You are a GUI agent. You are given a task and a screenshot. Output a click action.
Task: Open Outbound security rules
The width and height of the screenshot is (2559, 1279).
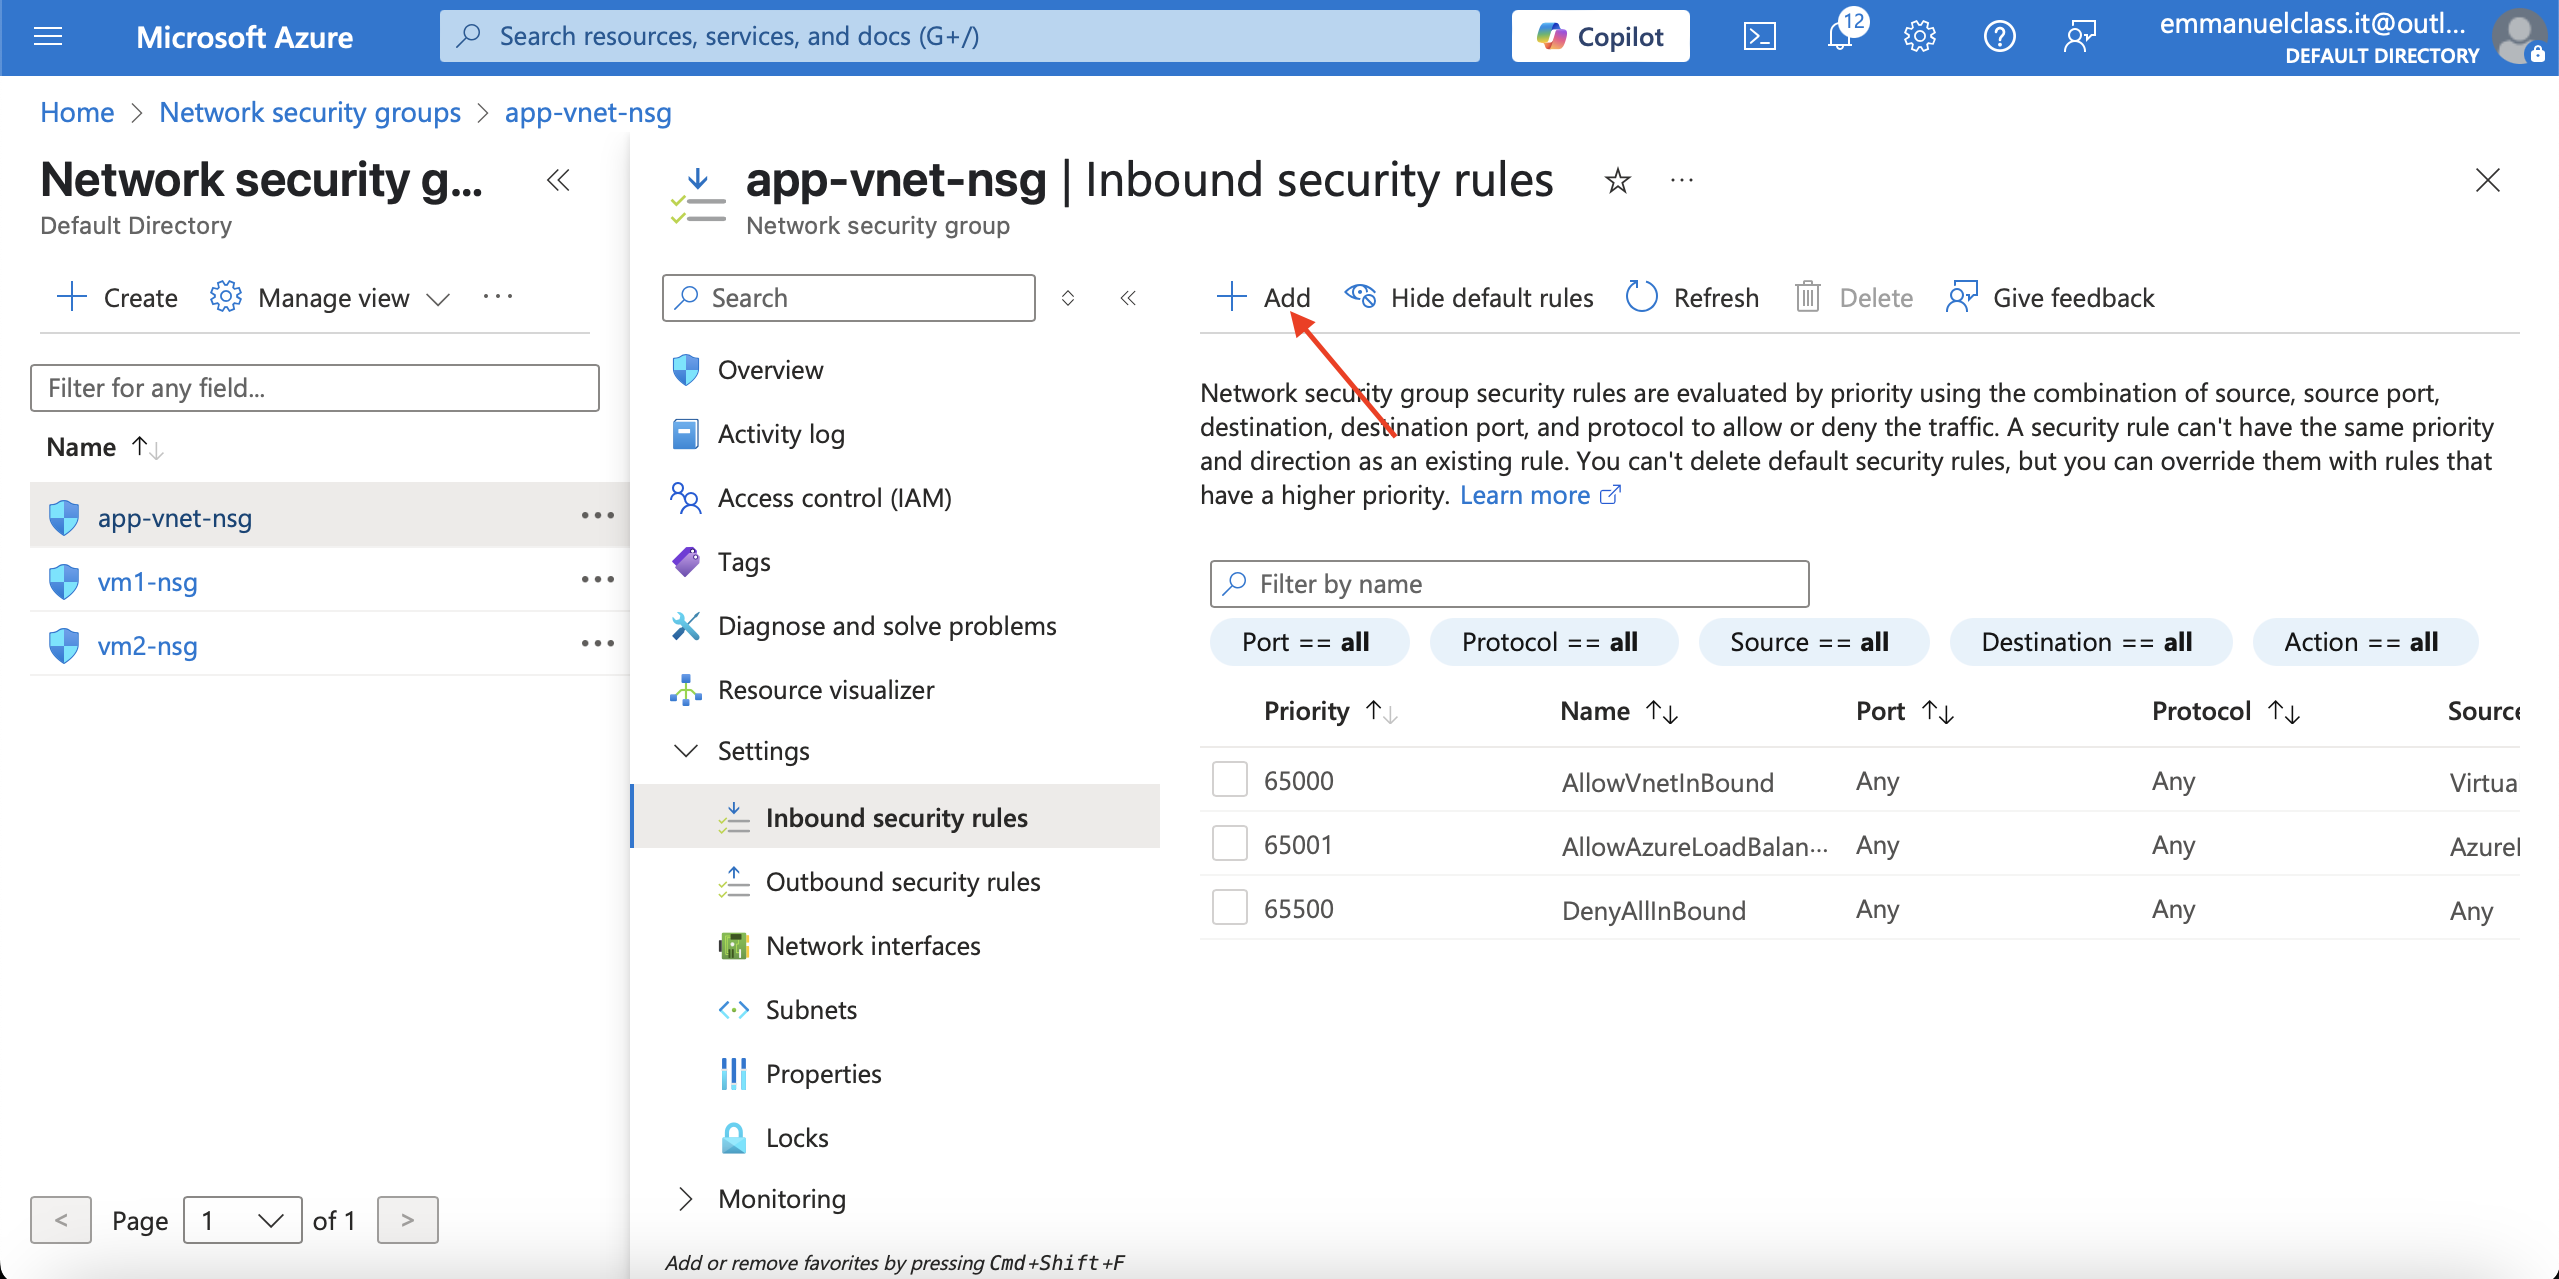click(x=903, y=882)
